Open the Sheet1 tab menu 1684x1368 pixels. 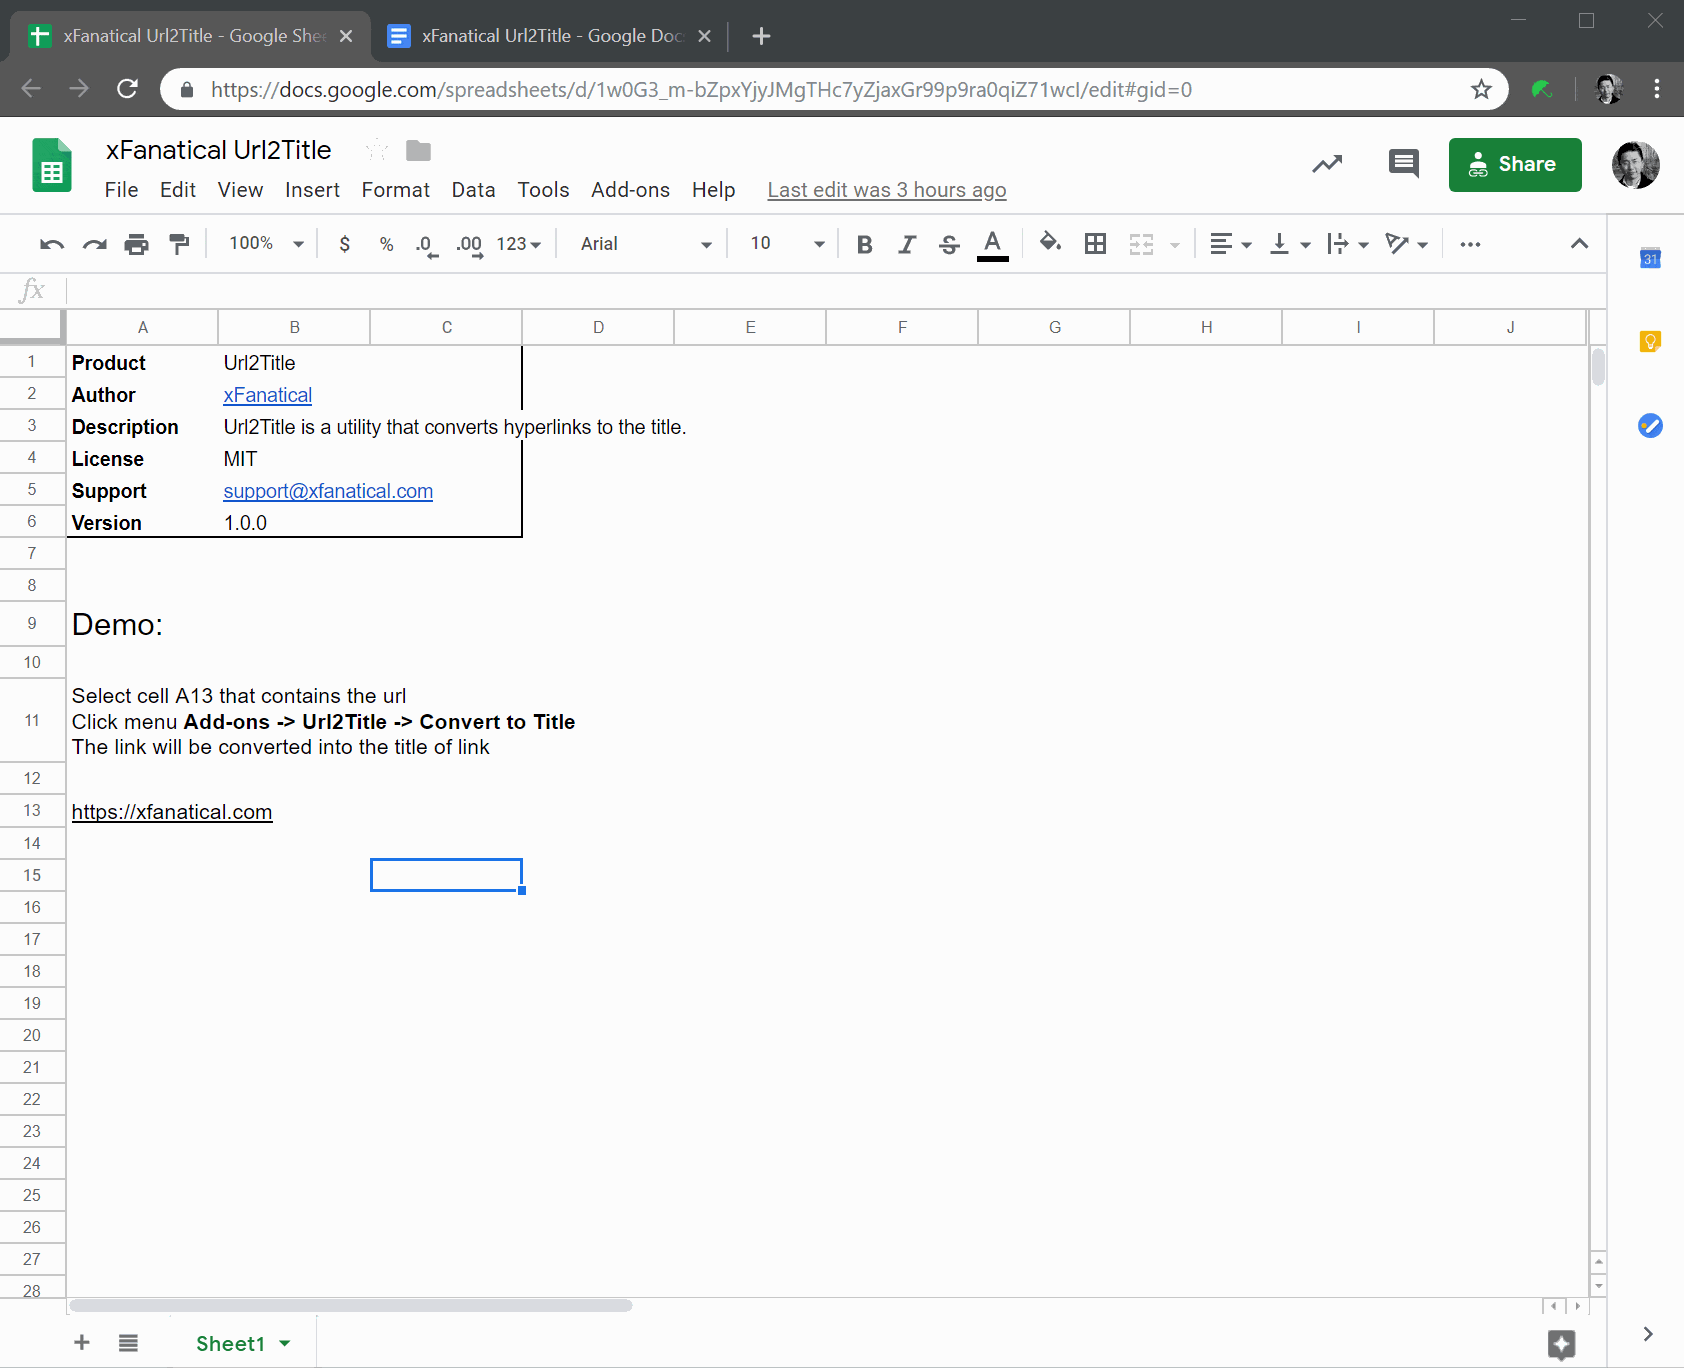coord(283,1343)
